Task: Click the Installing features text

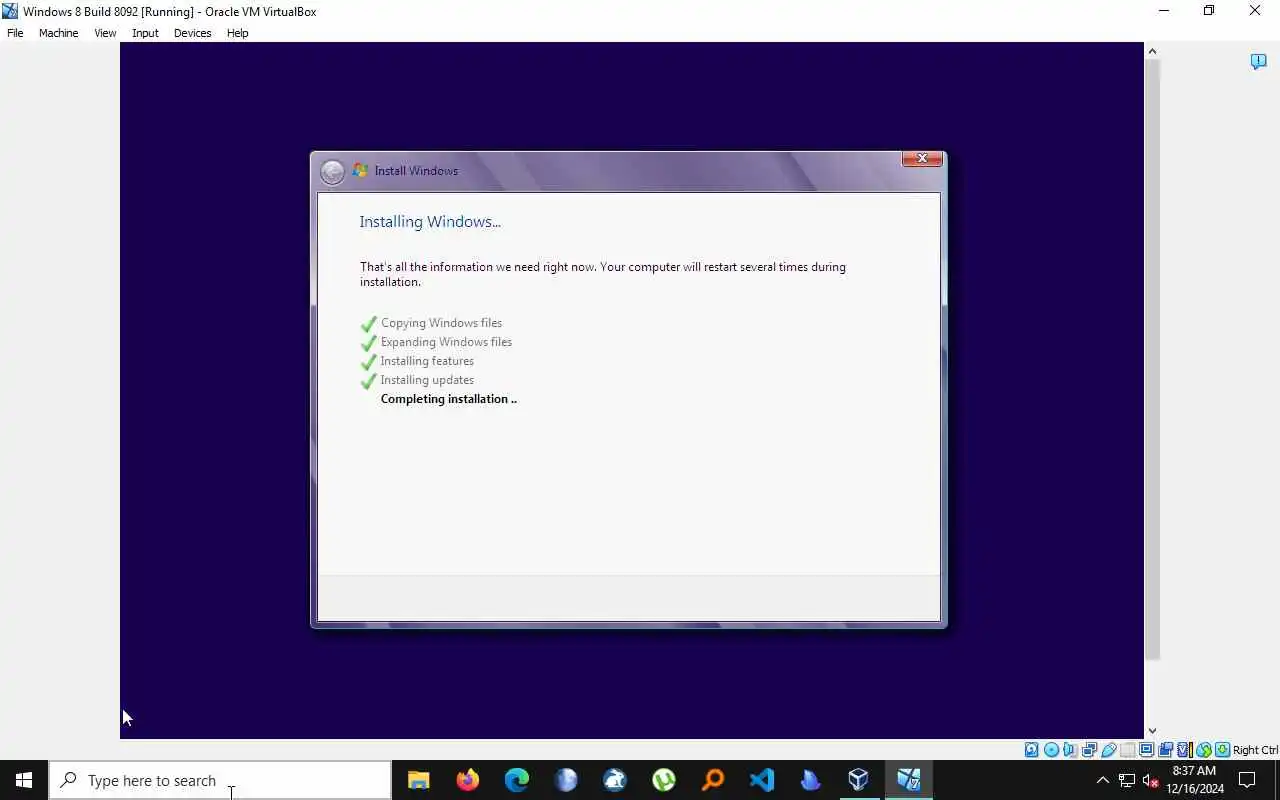Action: tap(427, 361)
